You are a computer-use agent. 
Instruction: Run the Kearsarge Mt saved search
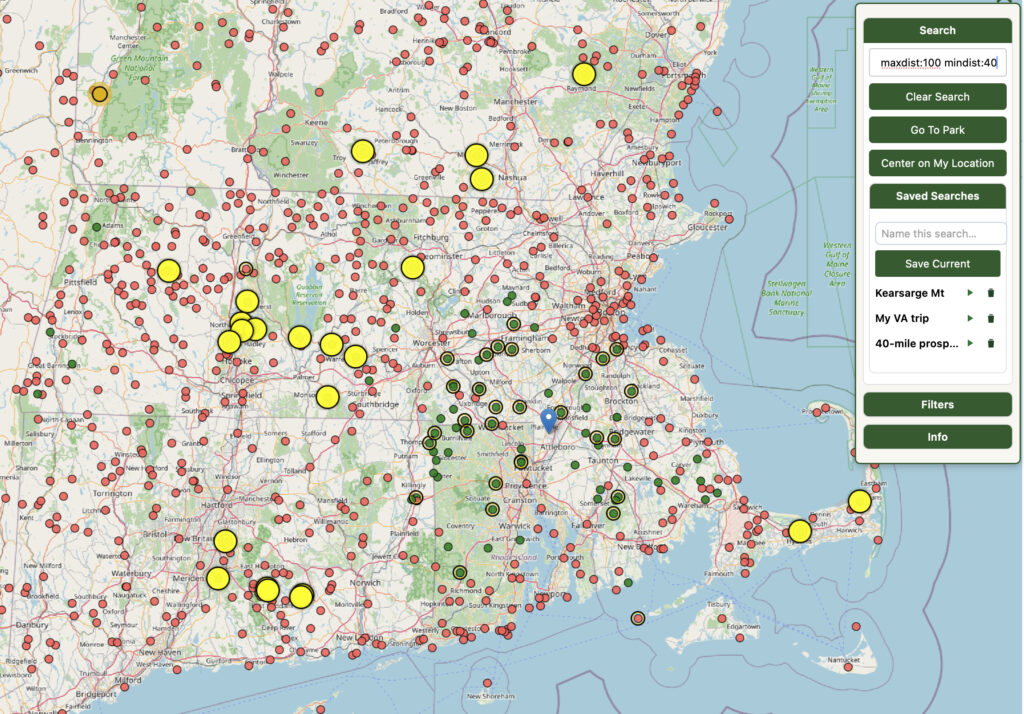[x=968, y=293]
